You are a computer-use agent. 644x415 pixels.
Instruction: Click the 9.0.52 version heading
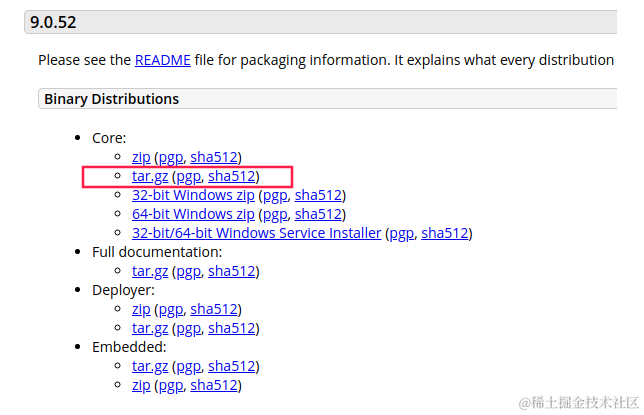coord(53,22)
